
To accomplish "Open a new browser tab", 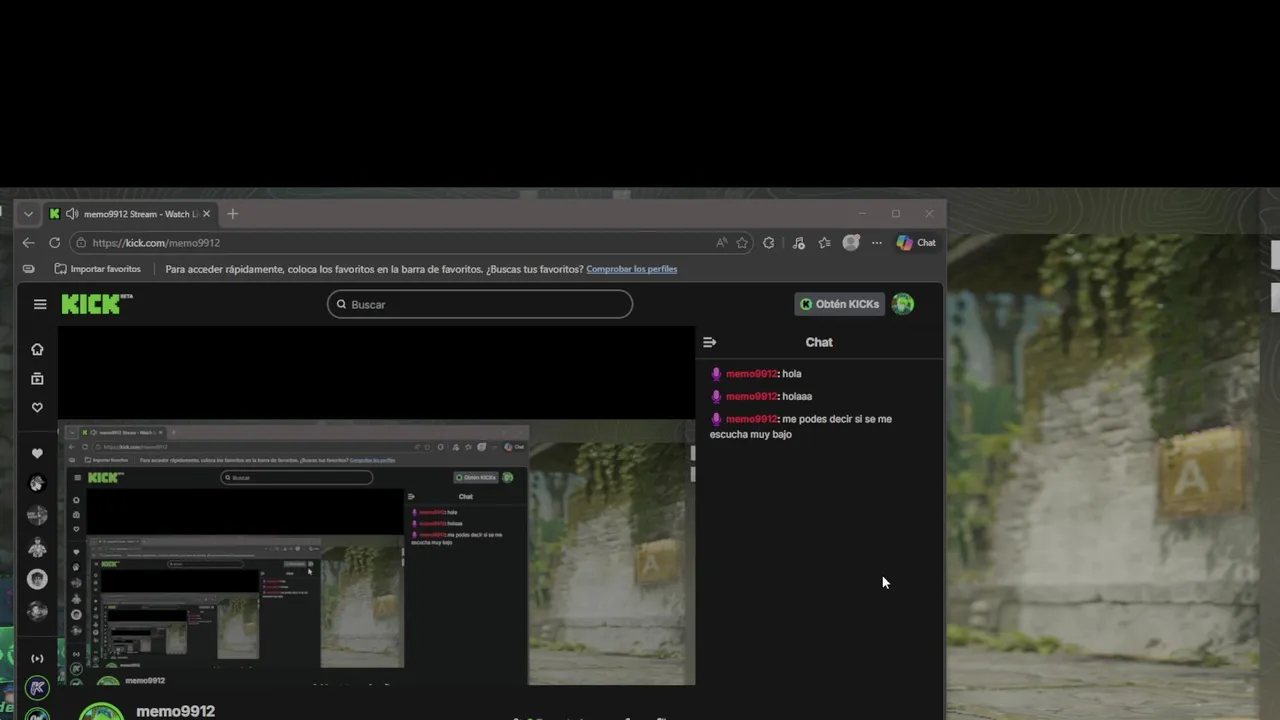I will coord(232,214).
